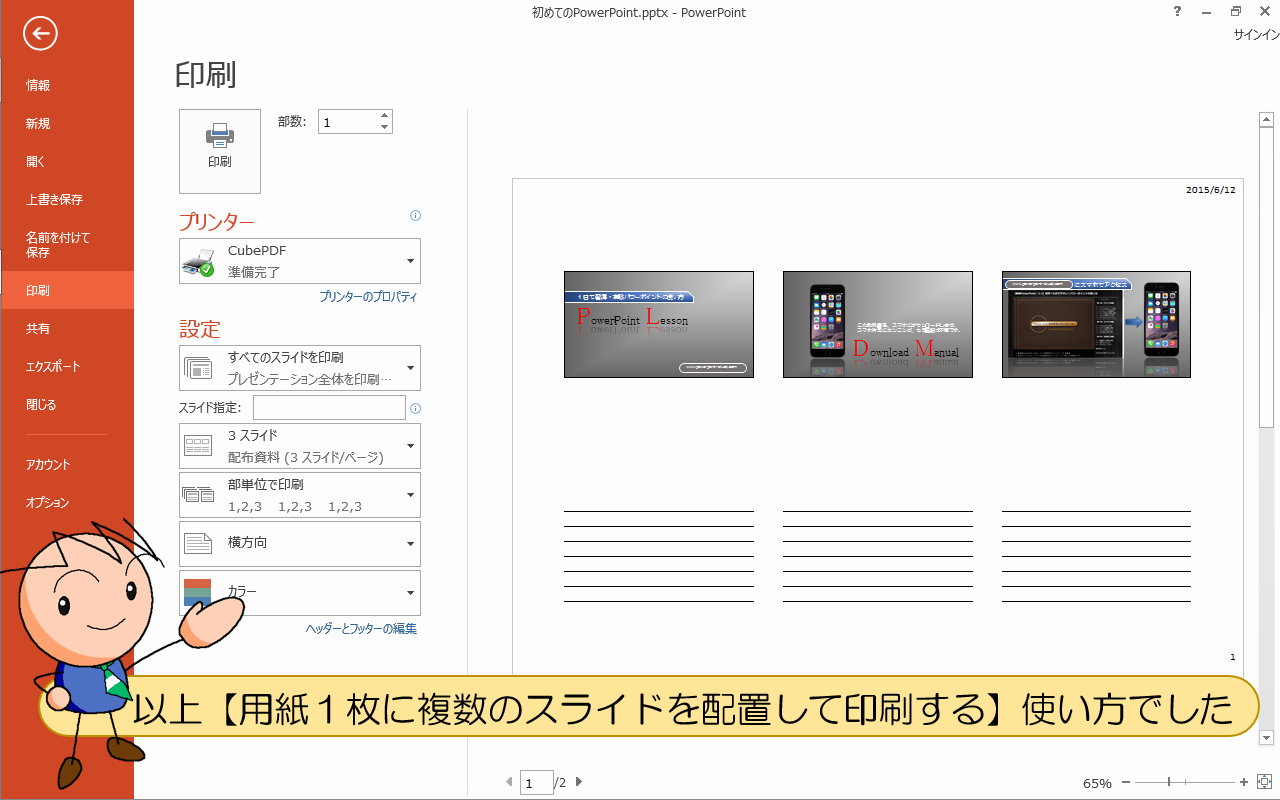Open オプション in the backstage menu

pyautogui.click(x=67, y=503)
